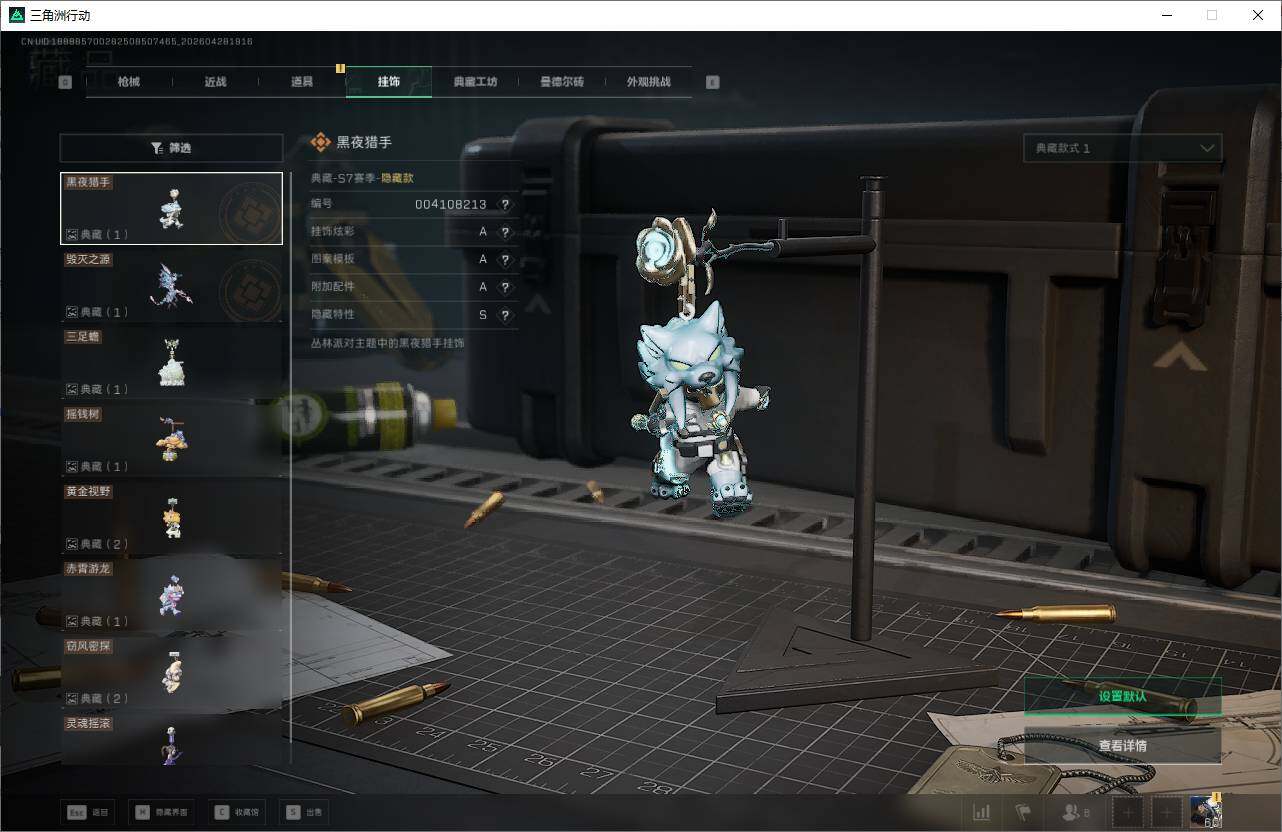Pick the 灵魂摇滚 charm item

pyautogui.click(x=171, y=739)
